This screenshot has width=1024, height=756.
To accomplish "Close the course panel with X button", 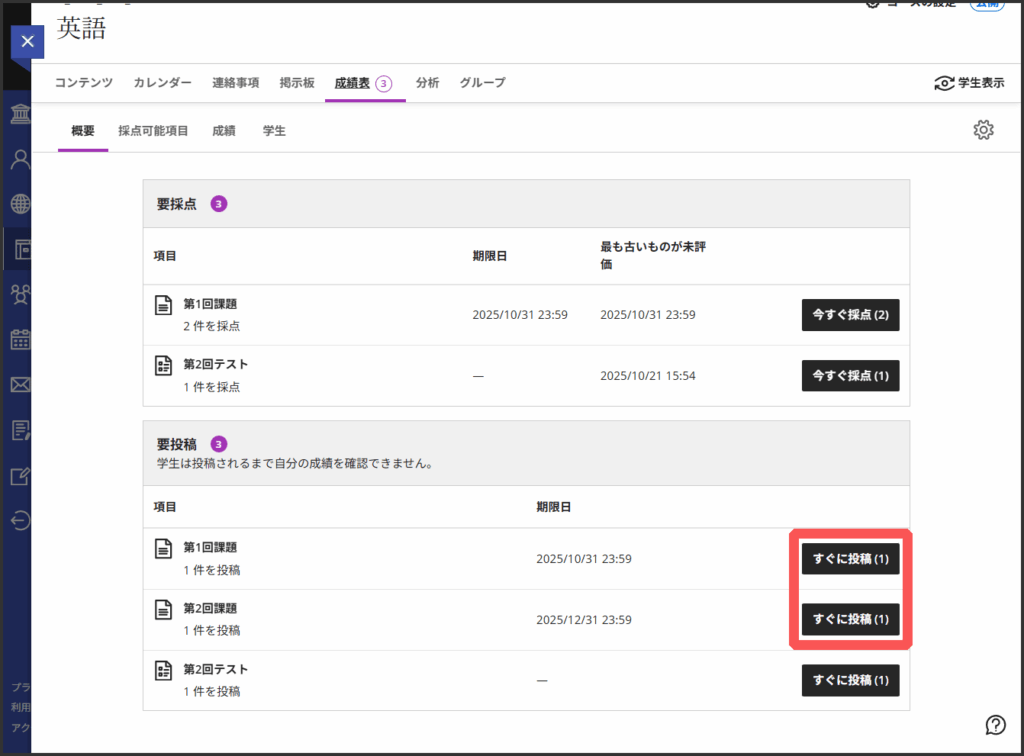I will [x=27, y=42].
